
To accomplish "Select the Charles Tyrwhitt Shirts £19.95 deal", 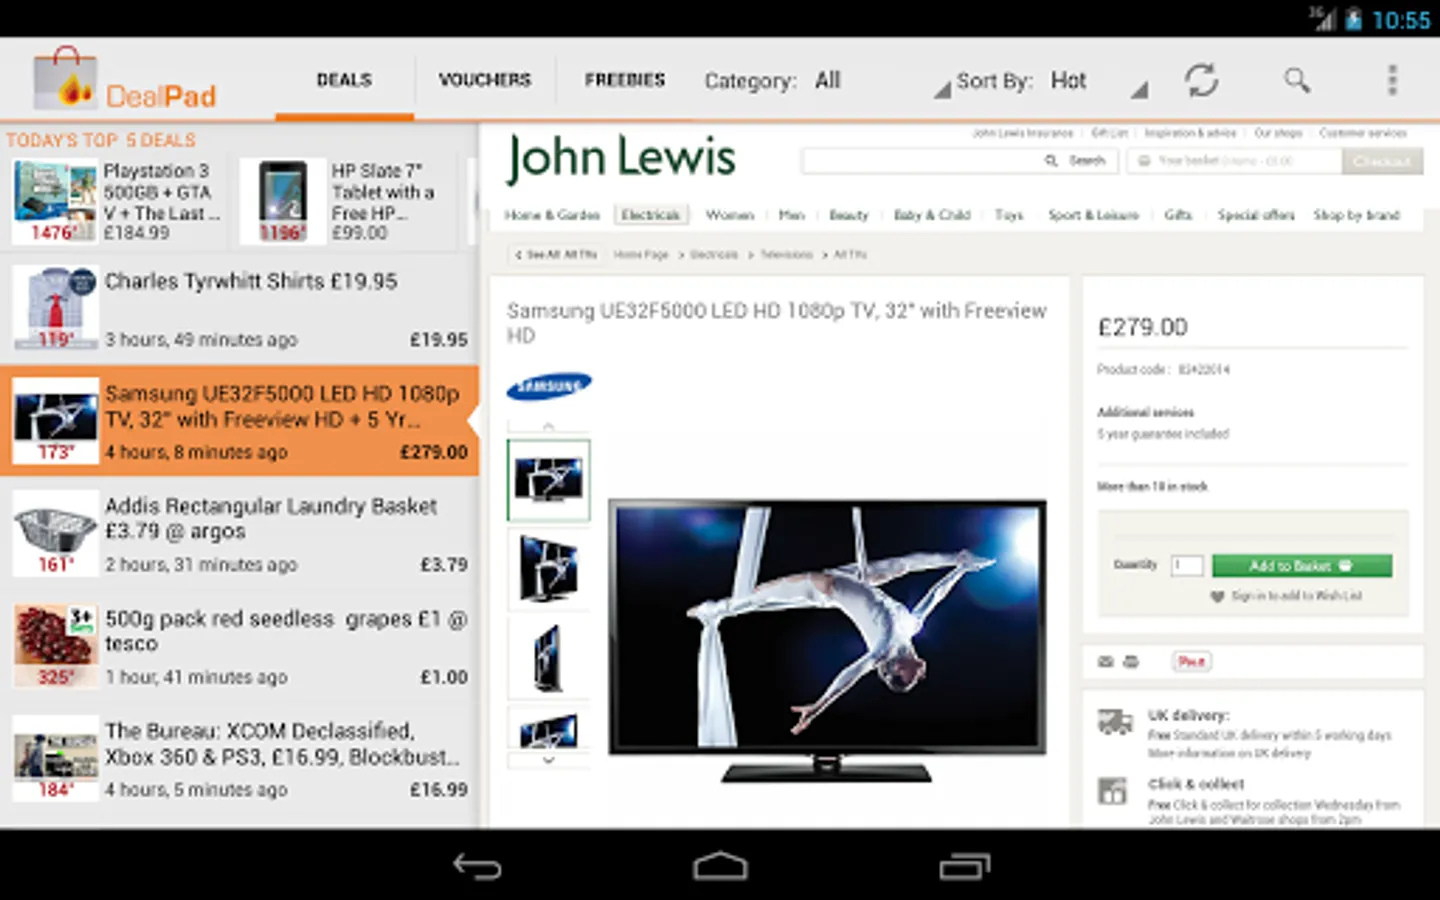I will point(240,308).
